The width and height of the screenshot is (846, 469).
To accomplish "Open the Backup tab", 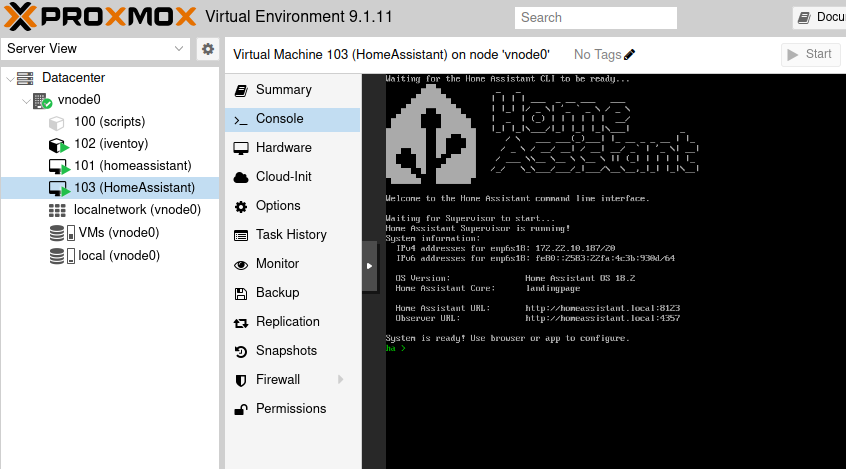I will click(293, 293).
